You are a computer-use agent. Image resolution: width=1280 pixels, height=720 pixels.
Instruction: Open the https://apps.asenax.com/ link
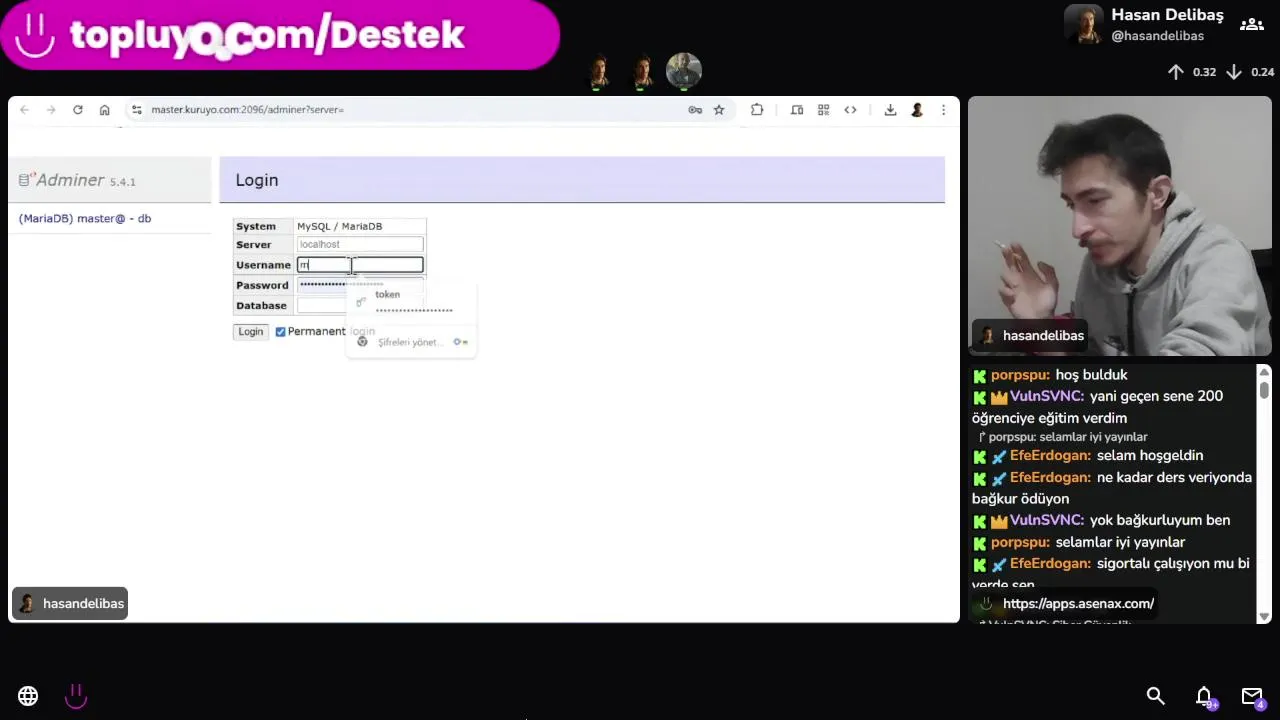pos(1078,604)
